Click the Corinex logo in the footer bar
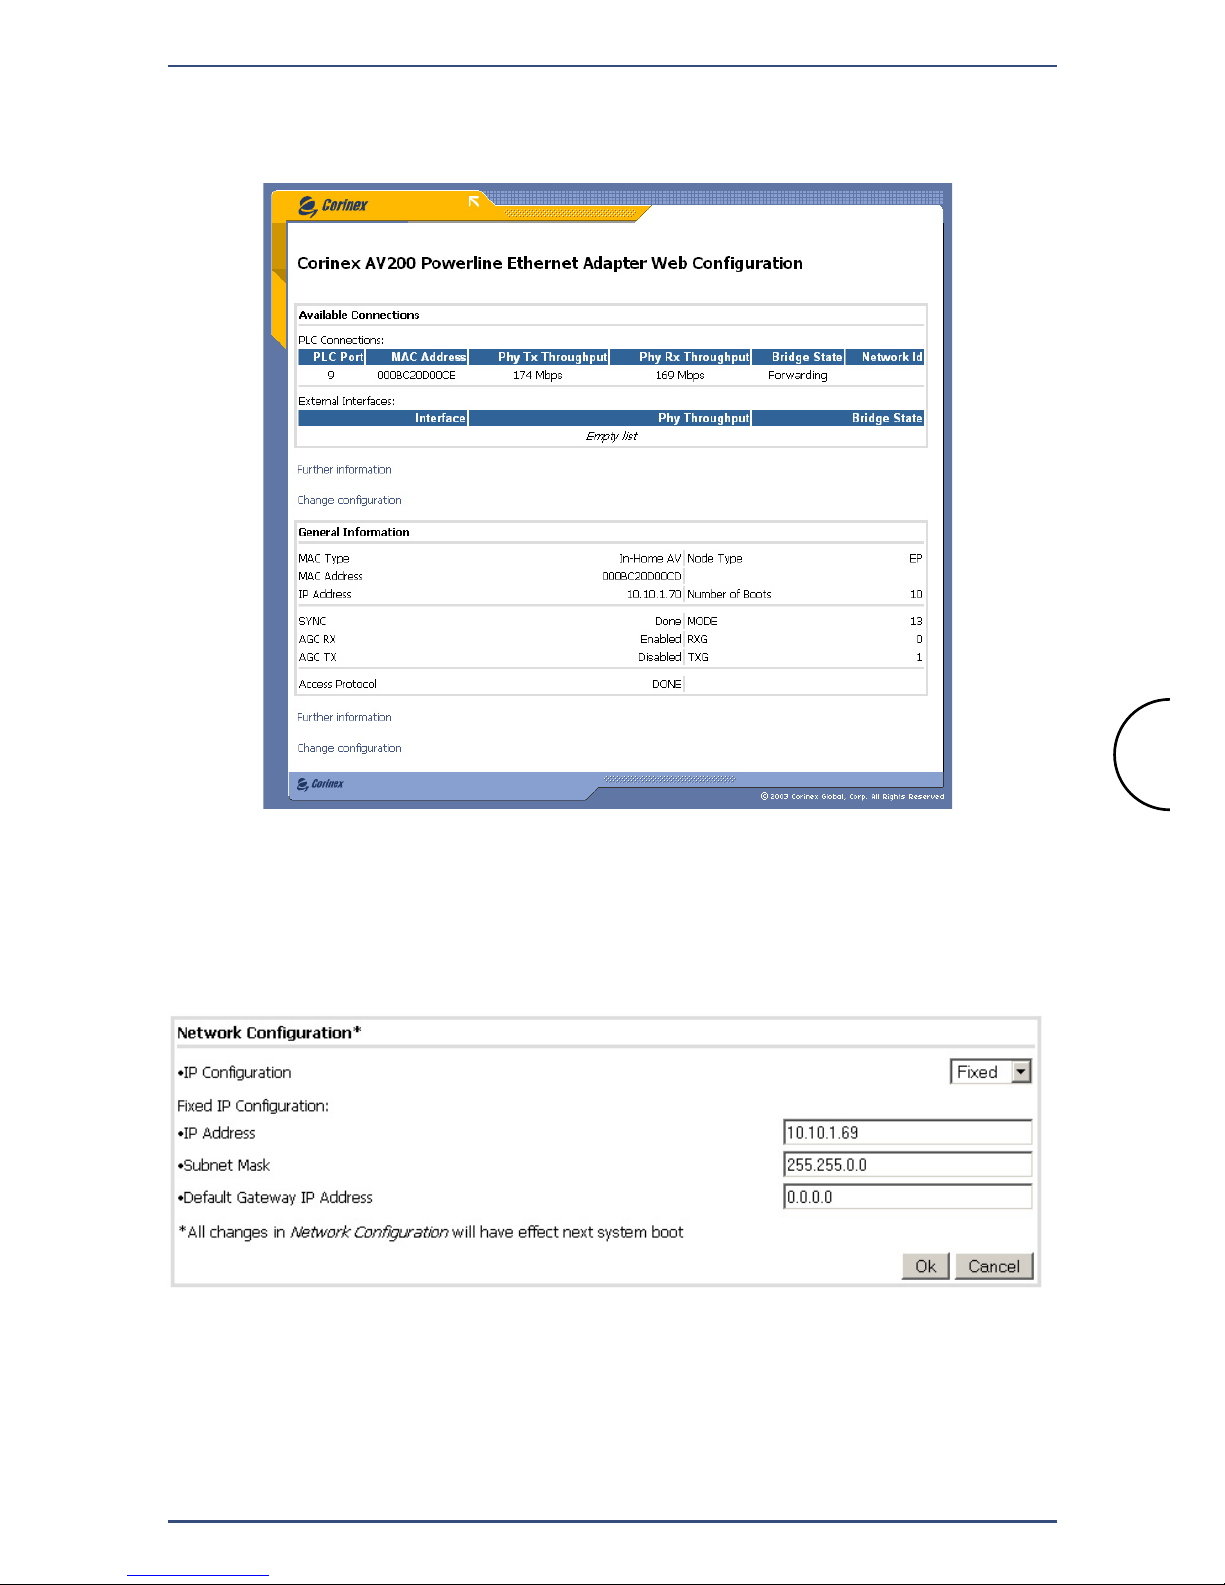The width and height of the screenshot is (1225, 1585). point(321,784)
